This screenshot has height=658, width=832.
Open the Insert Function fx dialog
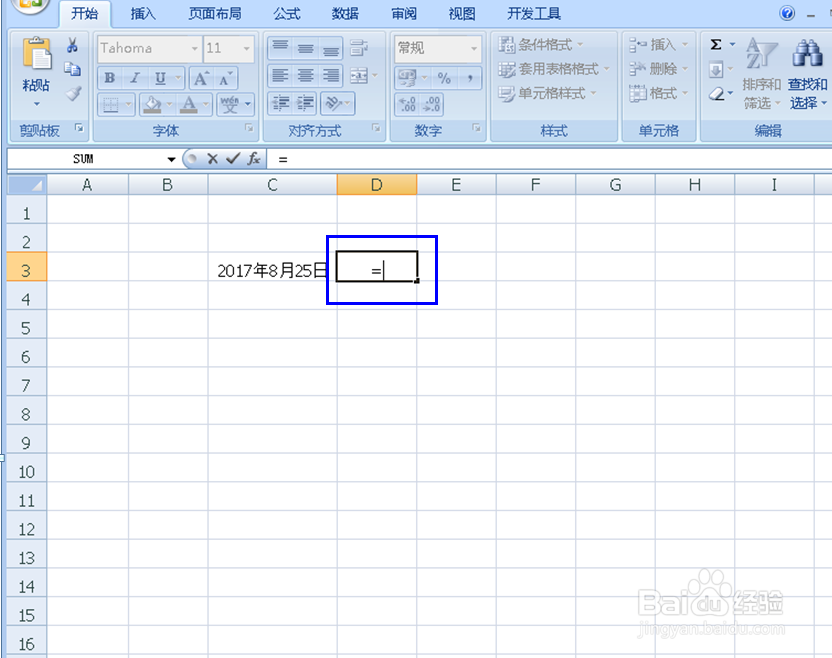tap(254, 158)
